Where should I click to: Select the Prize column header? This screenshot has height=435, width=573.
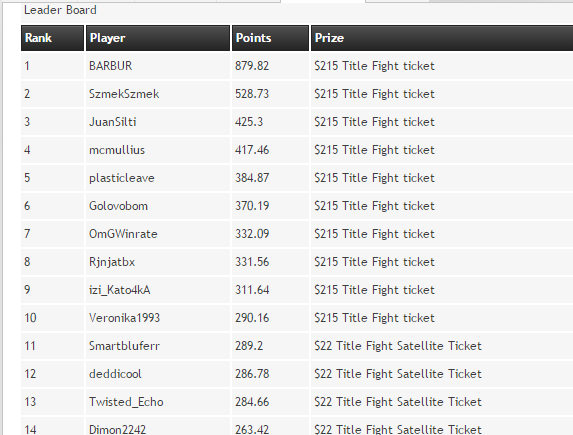442,38
